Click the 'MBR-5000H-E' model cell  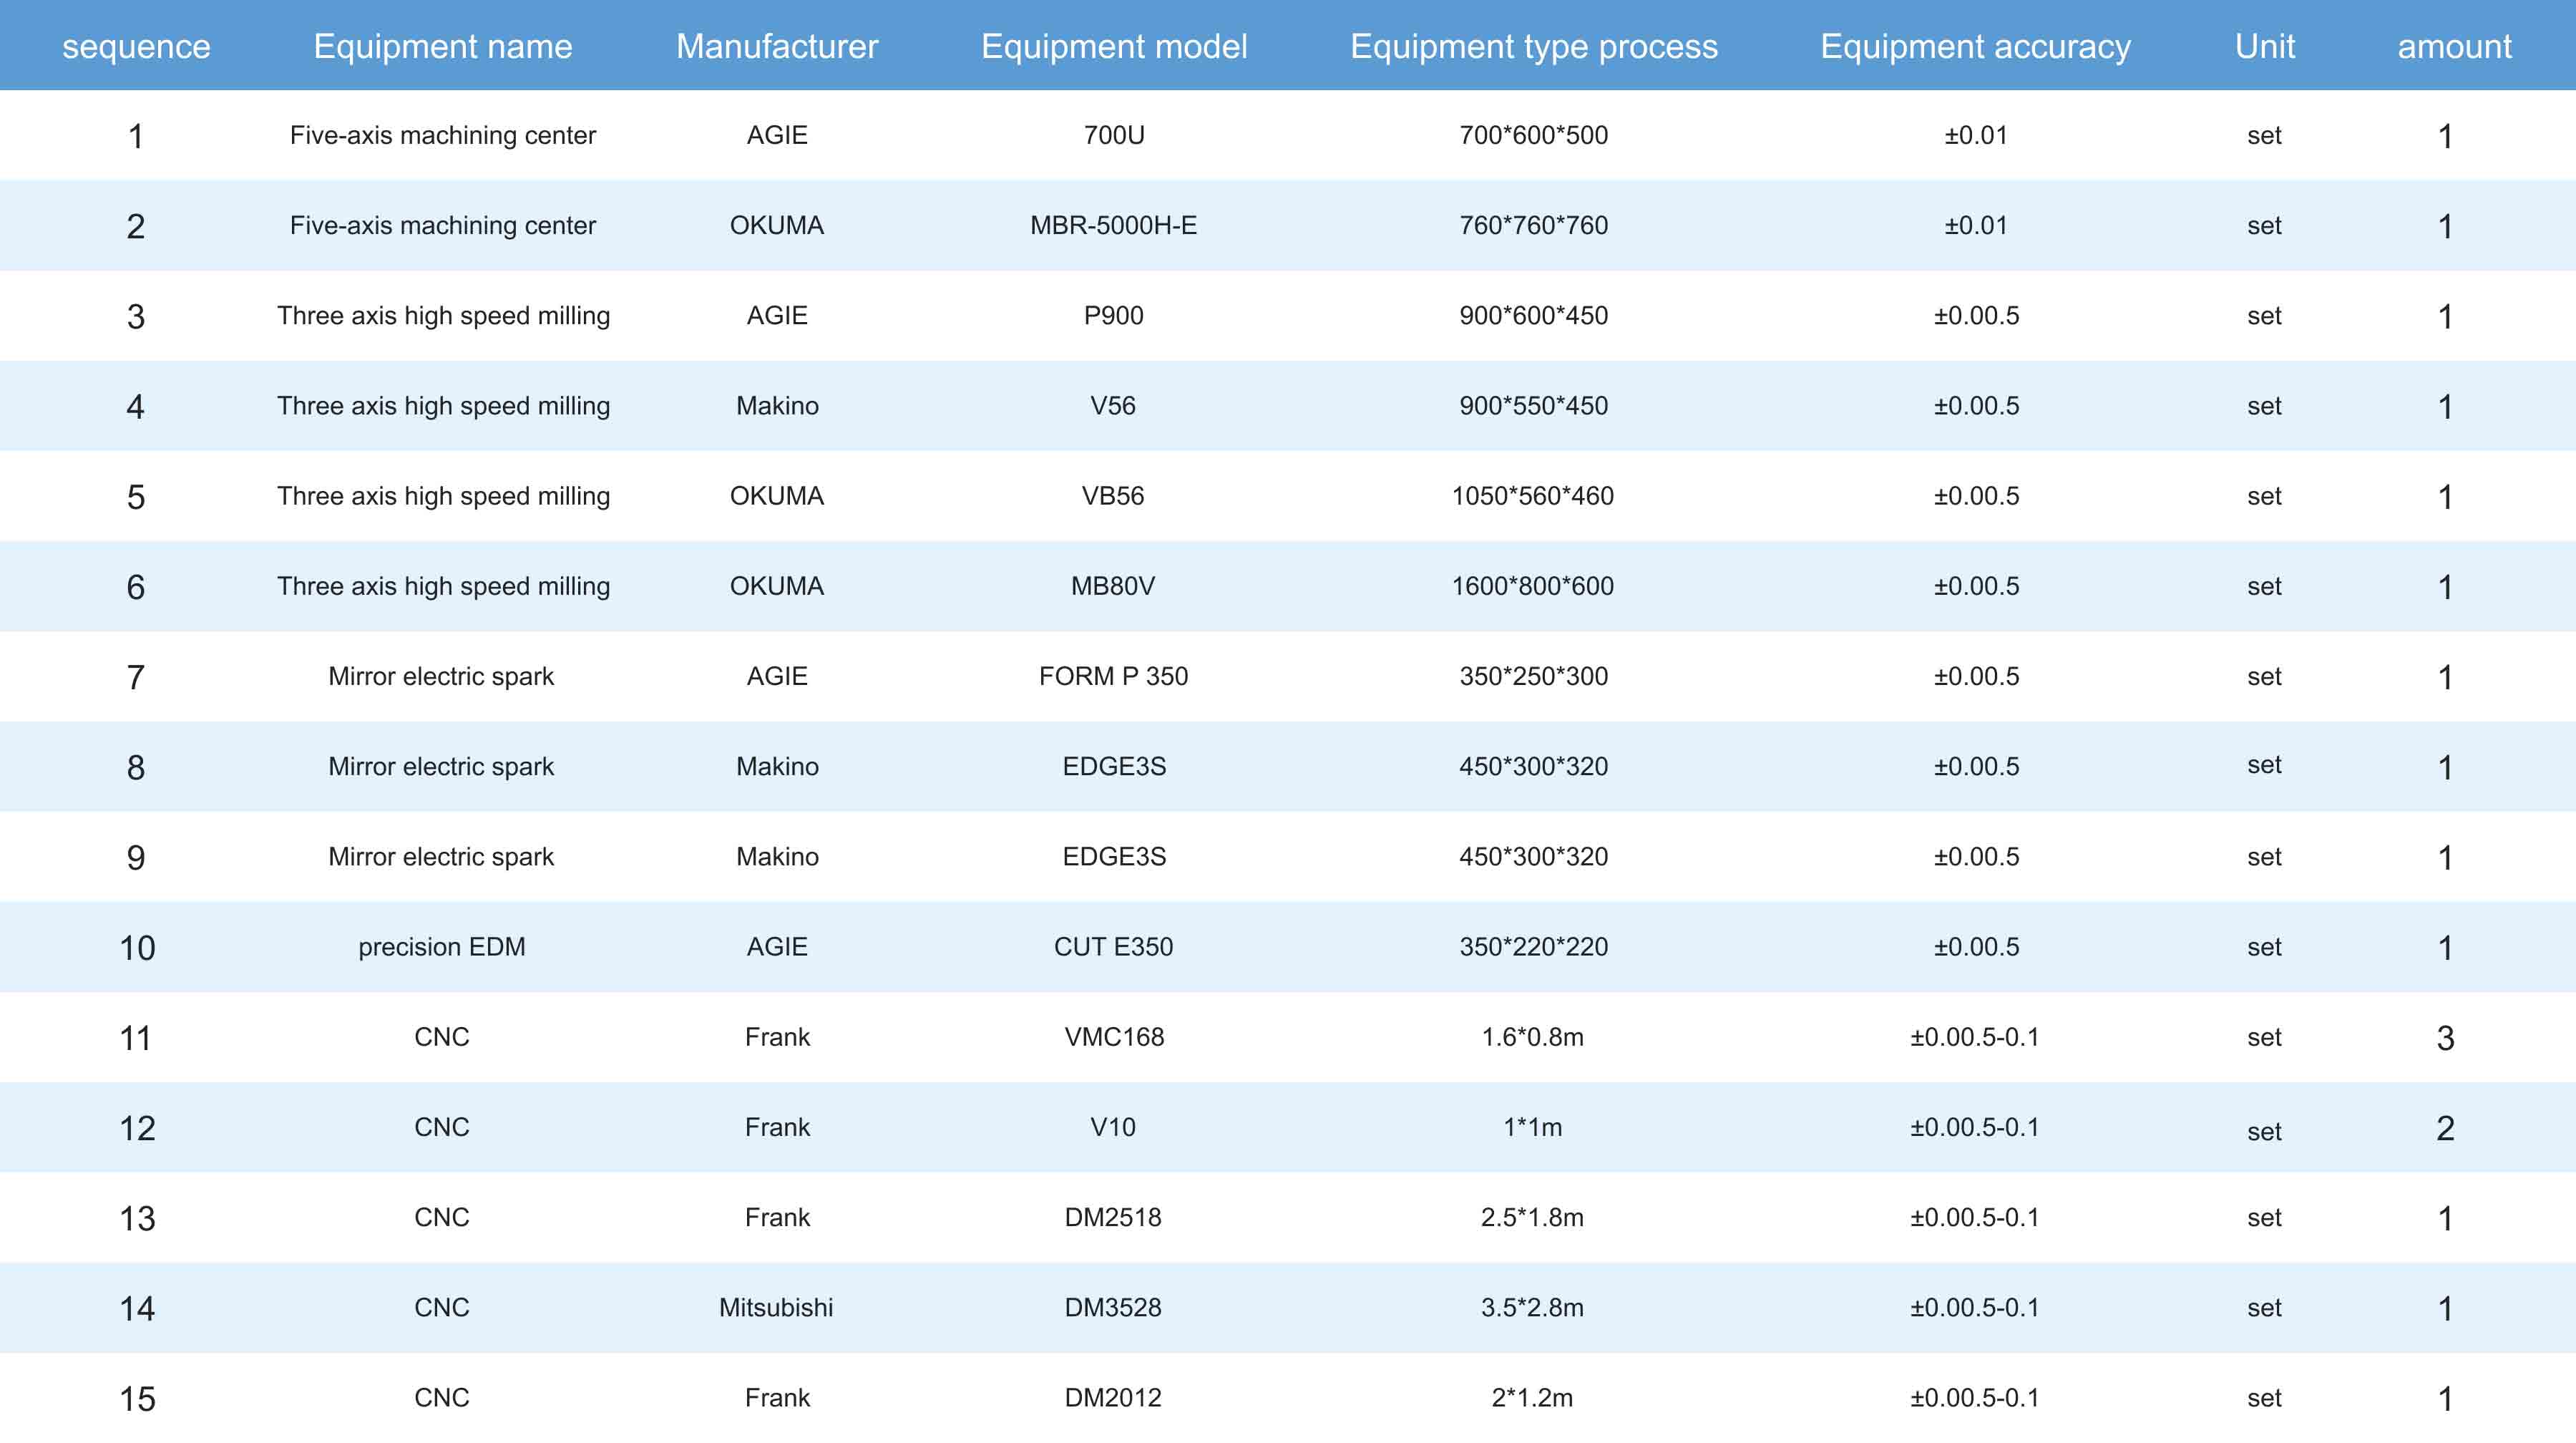tap(1113, 225)
